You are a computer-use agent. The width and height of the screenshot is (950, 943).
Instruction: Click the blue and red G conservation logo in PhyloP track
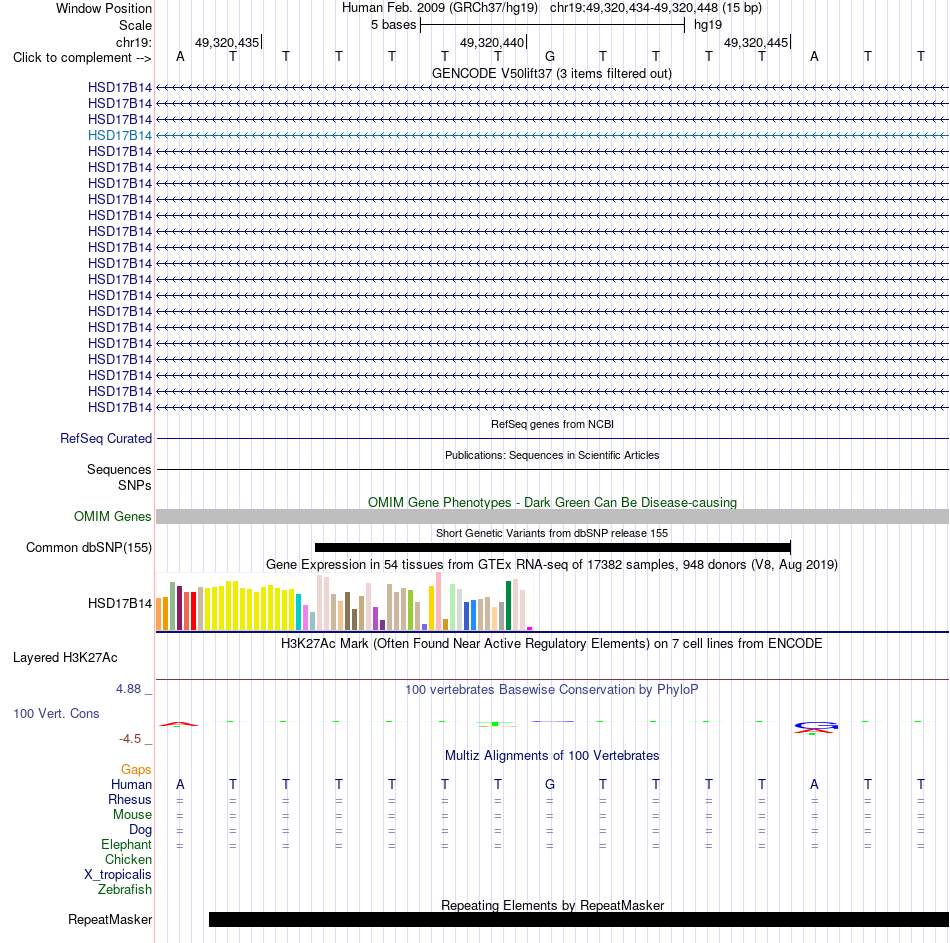(x=815, y=727)
